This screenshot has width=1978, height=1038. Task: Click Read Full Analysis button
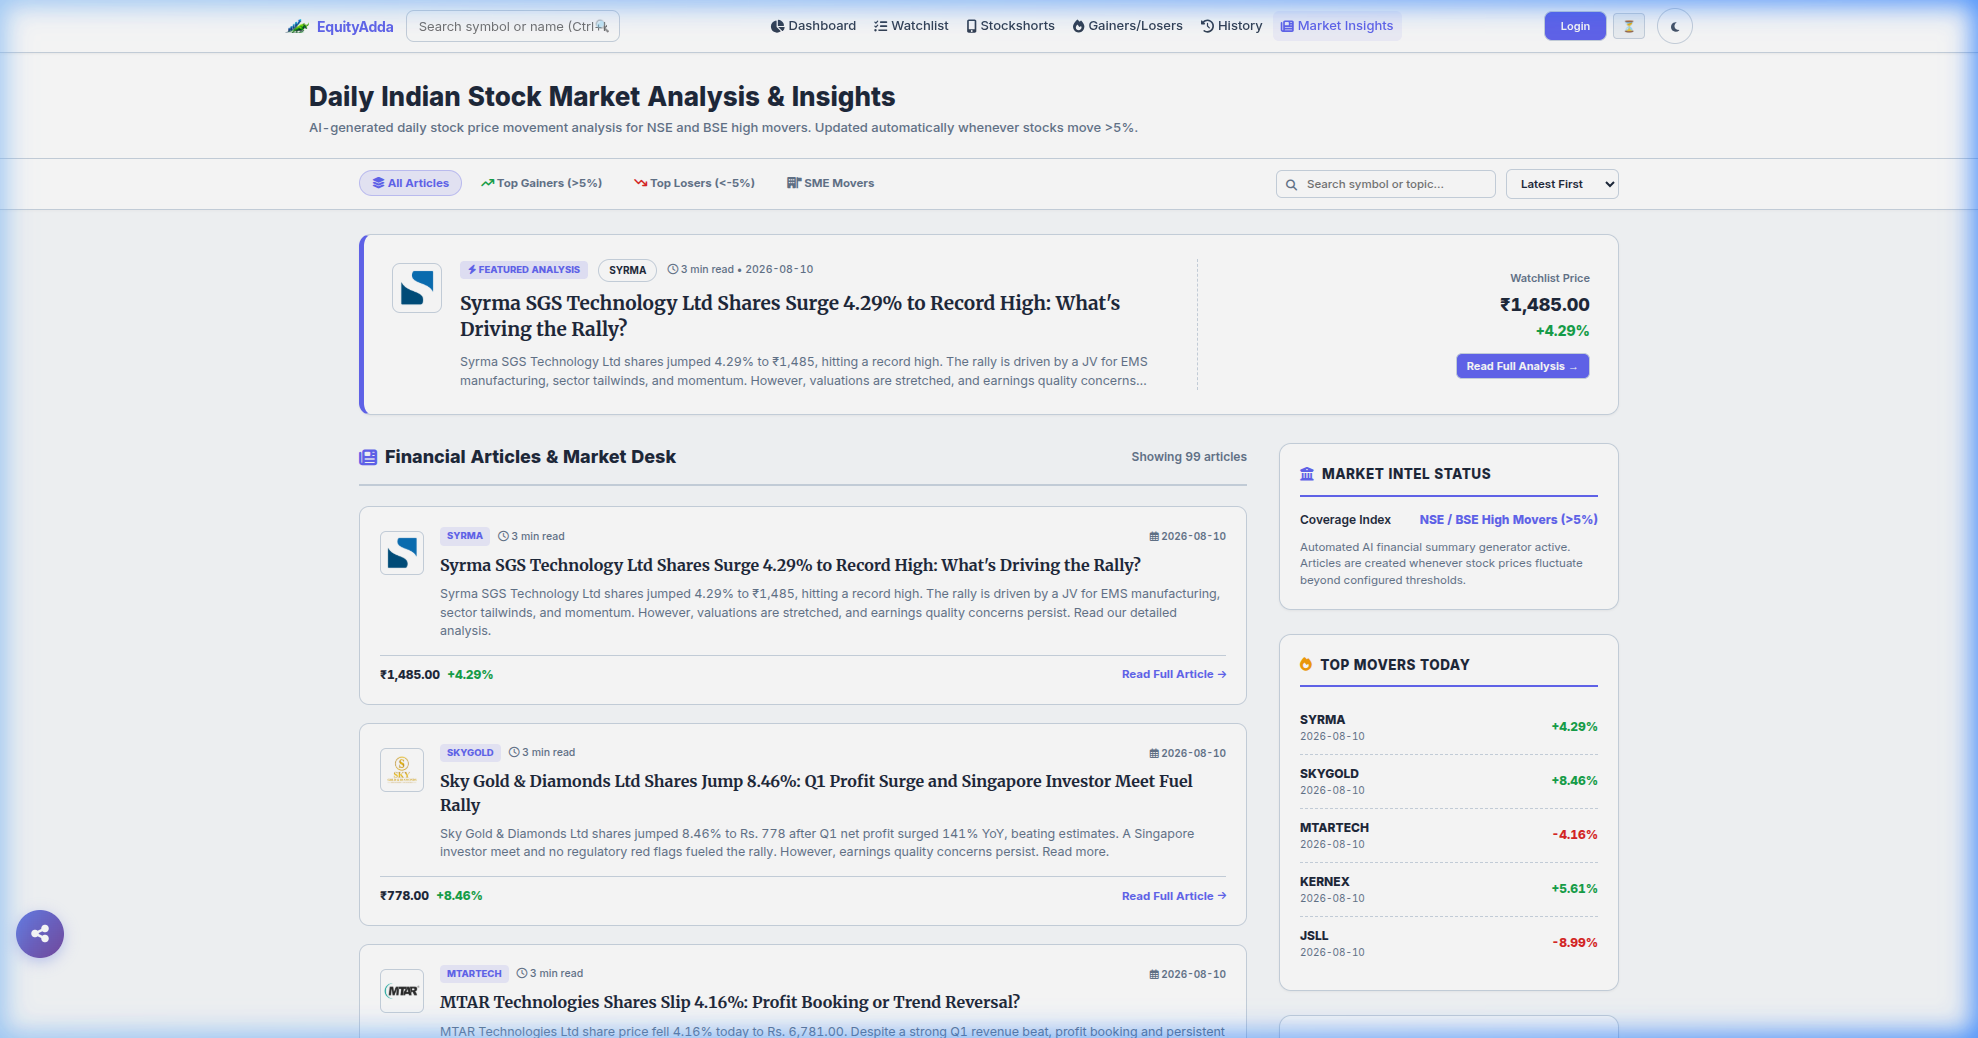1522,366
